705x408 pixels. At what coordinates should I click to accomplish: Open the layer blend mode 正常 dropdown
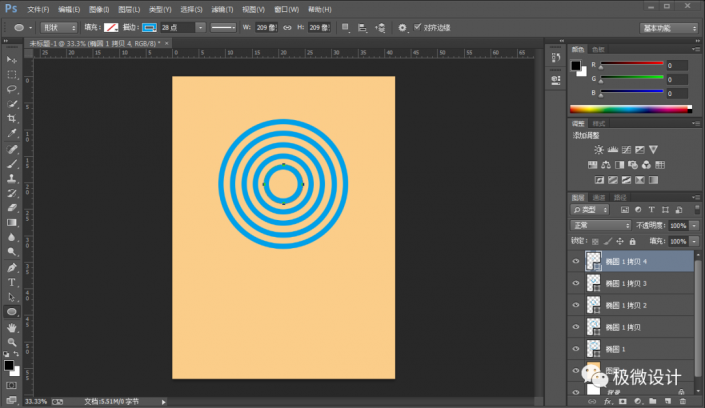(x=601, y=226)
